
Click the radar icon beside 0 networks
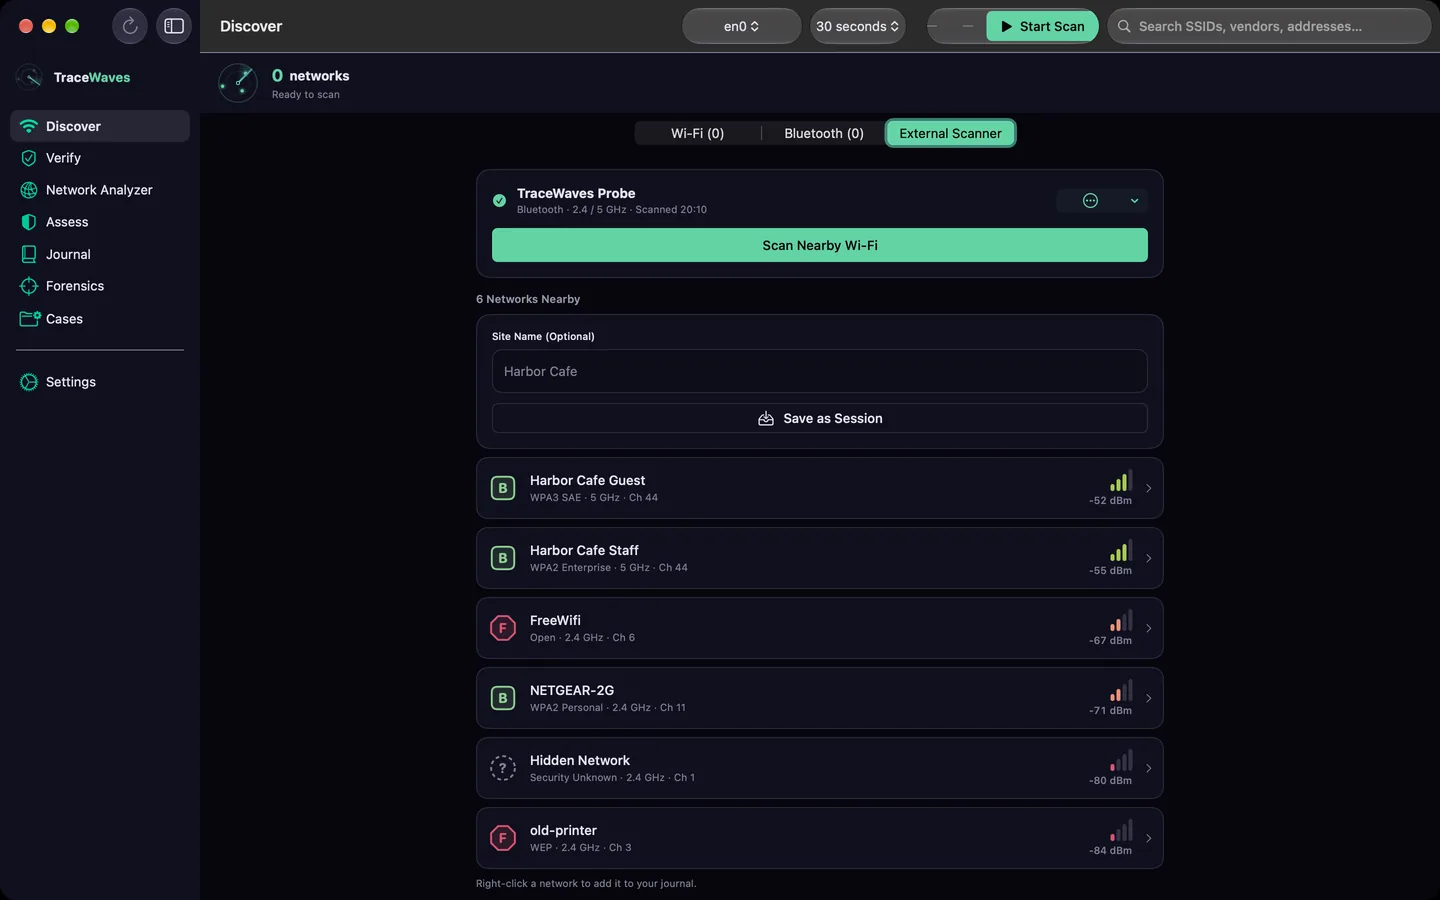(x=238, y=83)
